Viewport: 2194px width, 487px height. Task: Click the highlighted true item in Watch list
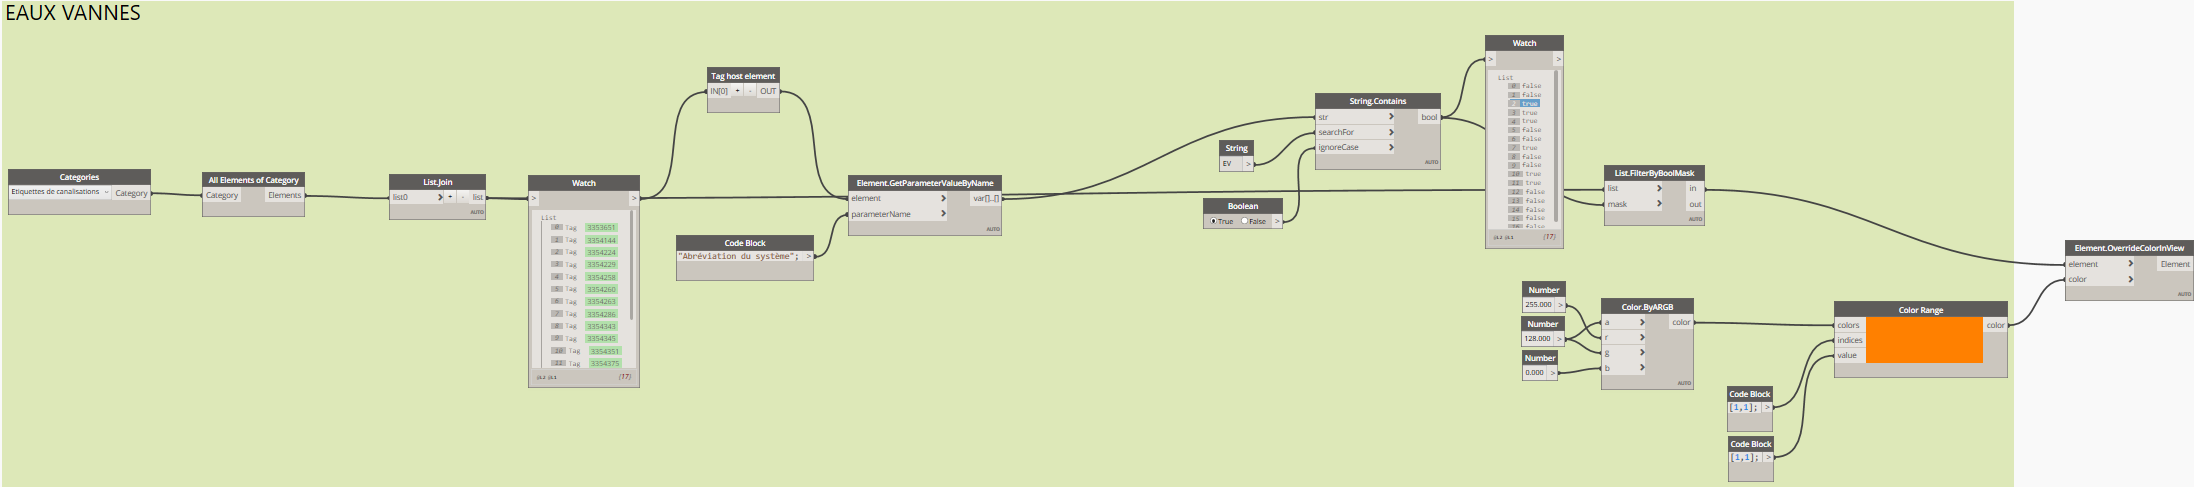[x=1529, y=104]
